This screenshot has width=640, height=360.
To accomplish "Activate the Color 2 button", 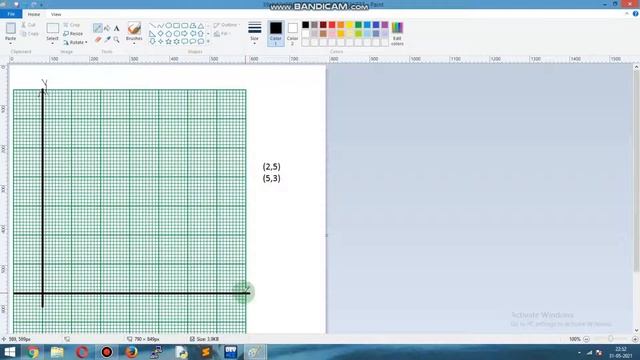I will [292, 33].
